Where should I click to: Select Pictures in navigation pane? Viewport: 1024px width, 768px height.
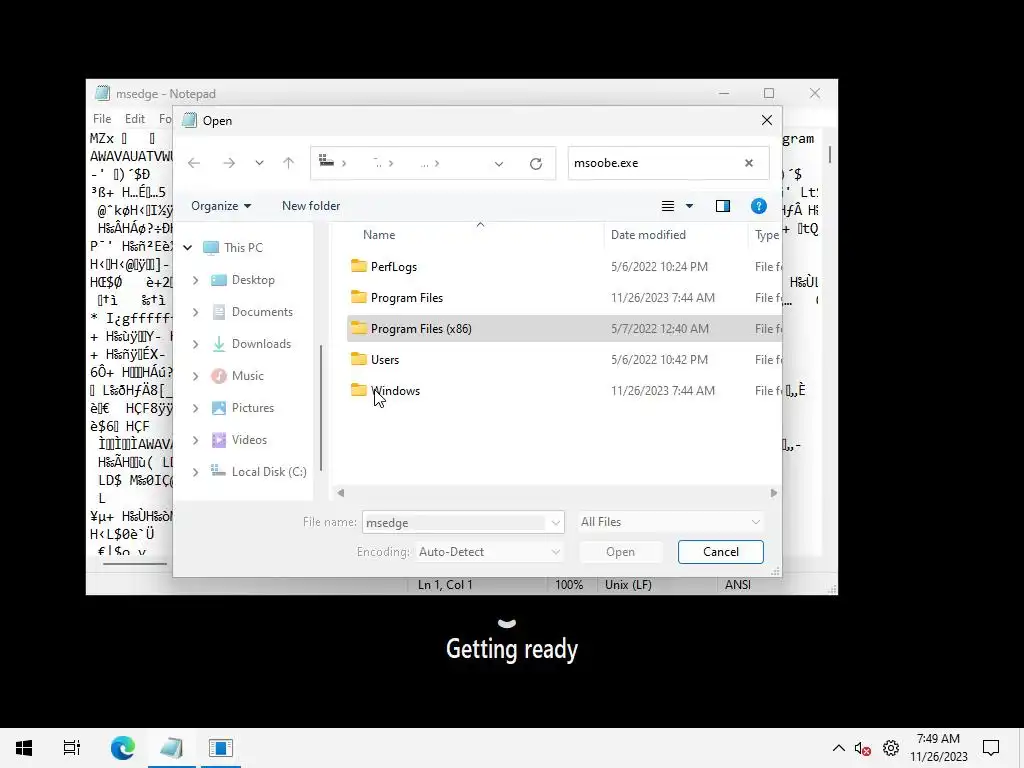(x=253, y=408)
